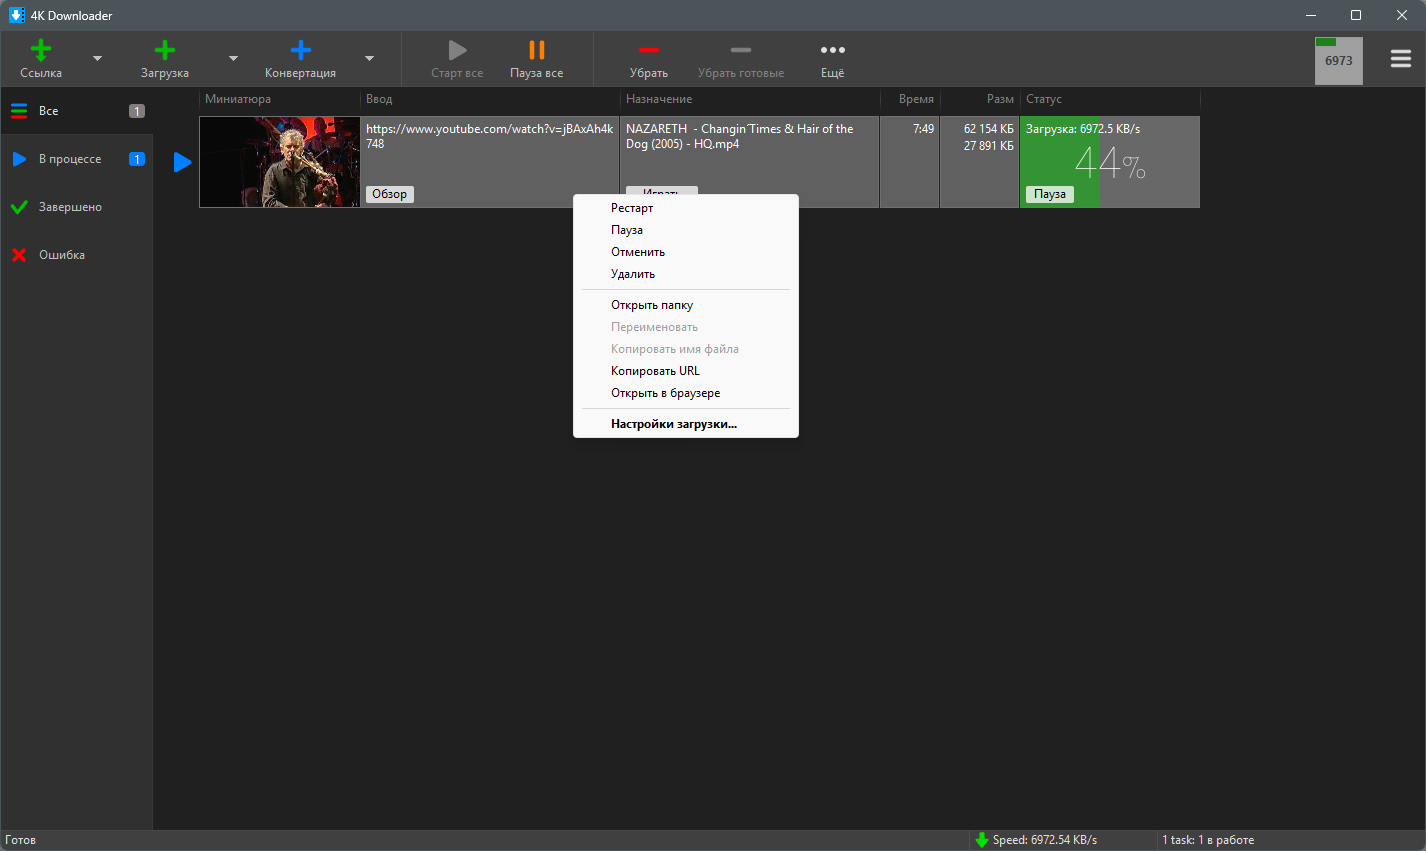Image resolution: width=1426 pixels, height=851 pixels.
Task: Click the orange Пауза все icon
Action: [x=537, y=50]
